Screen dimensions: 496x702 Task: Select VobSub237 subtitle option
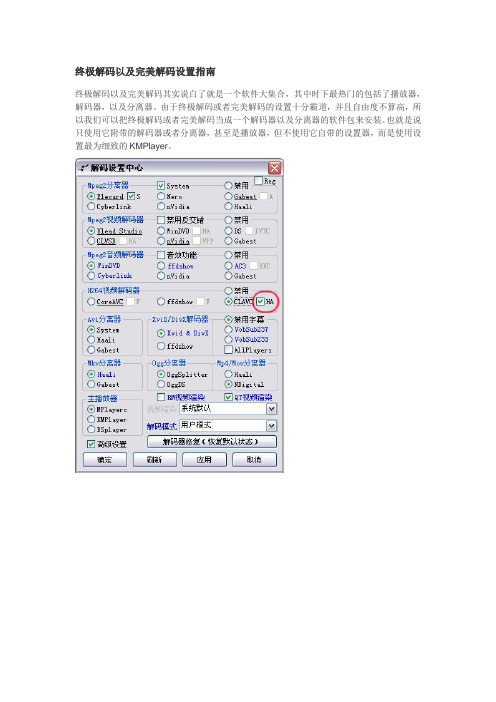(228, 330)
